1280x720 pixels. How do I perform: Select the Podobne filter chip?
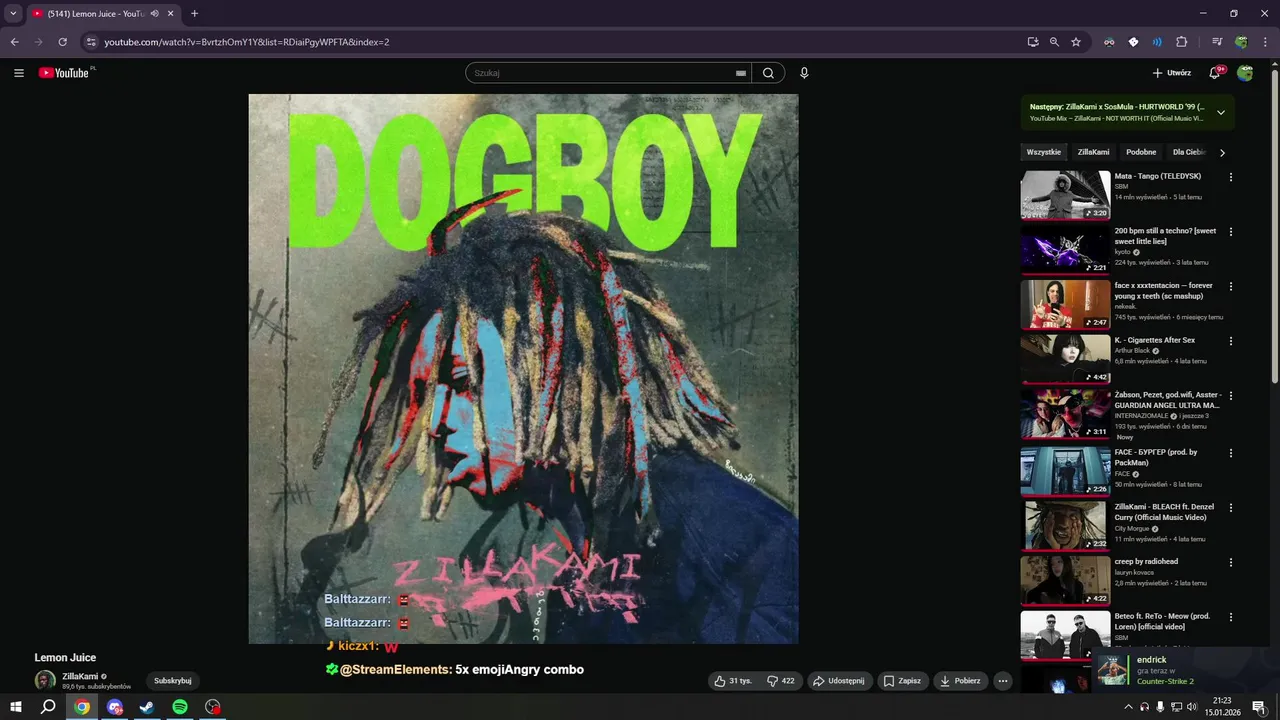click(1141, 152)
